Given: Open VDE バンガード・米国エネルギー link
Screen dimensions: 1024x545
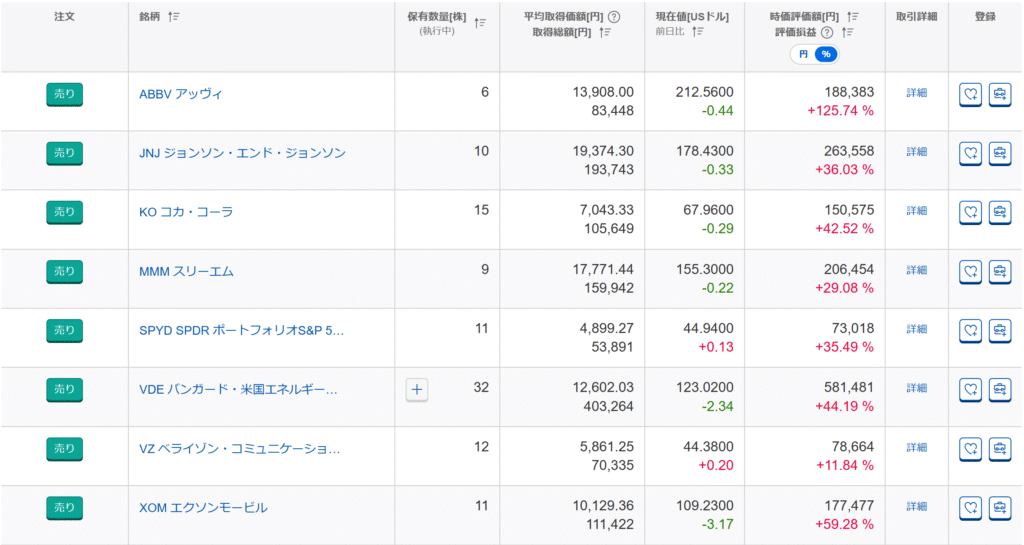Looking at the screenshot, I should 238,390.
